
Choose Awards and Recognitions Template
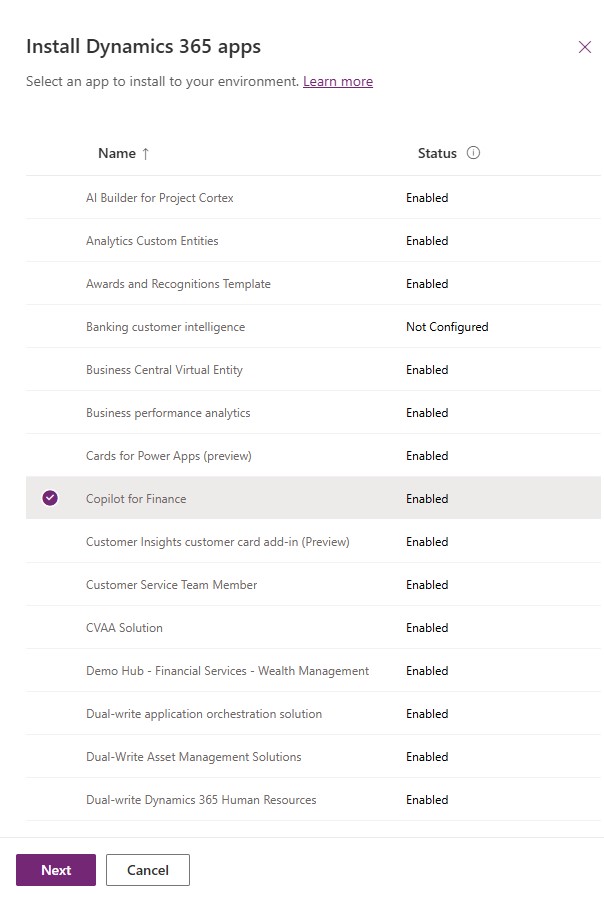(314, 284)
